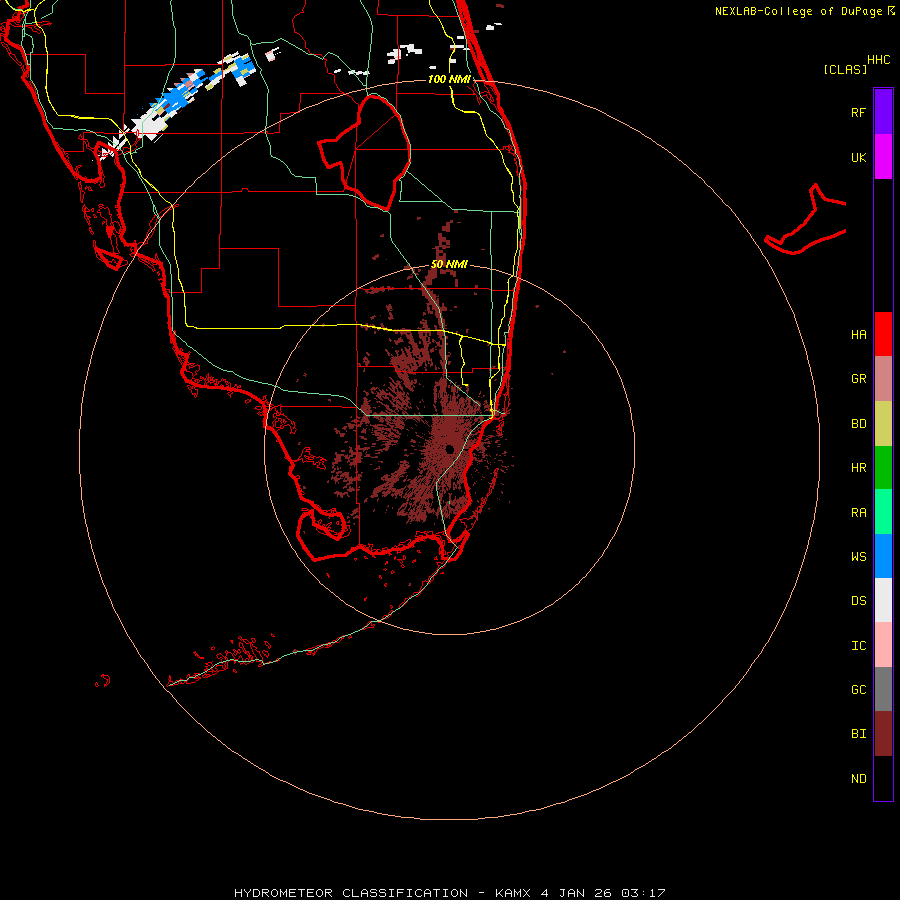
Task: Click the GR salmon legend swatch
Action: 883,379
